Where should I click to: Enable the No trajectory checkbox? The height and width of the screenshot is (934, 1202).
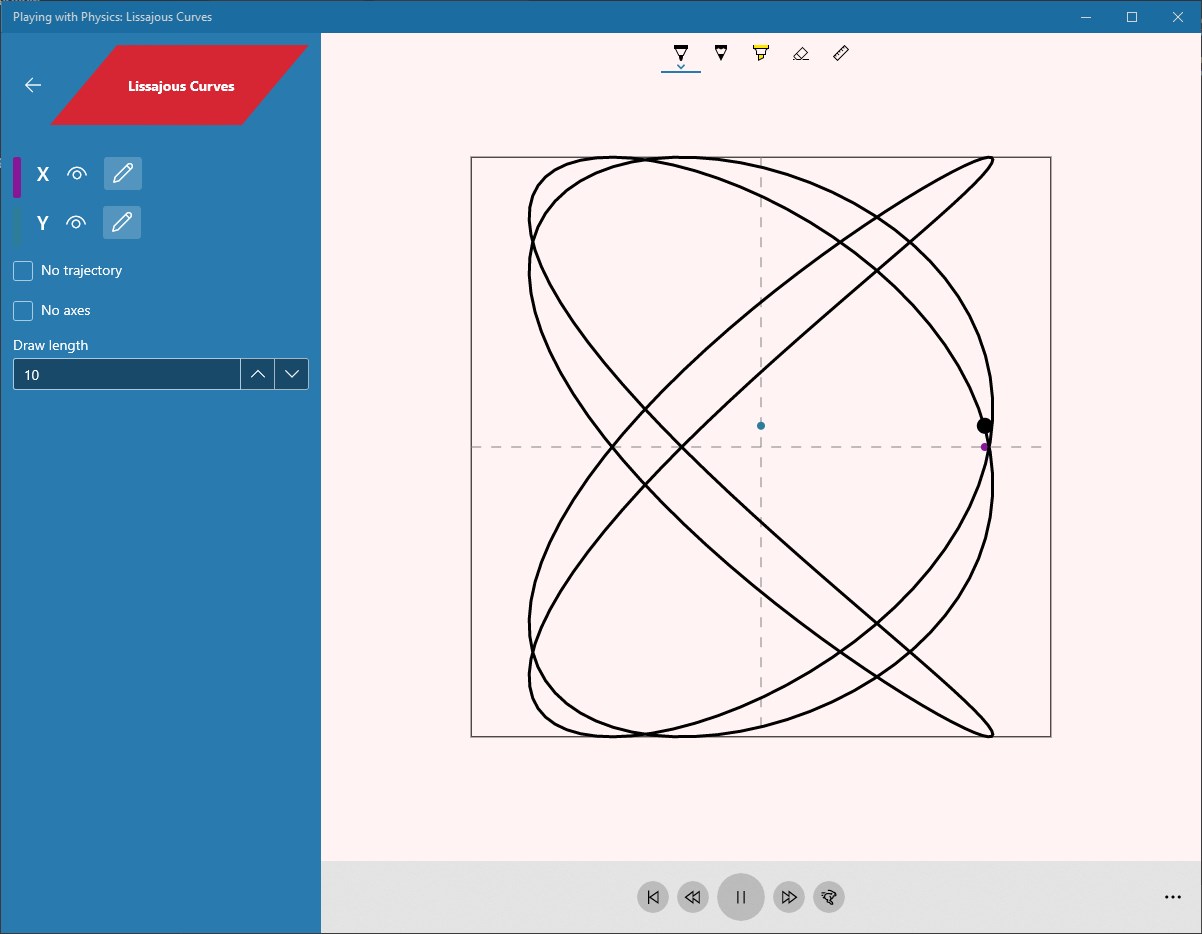pos(23,271)
